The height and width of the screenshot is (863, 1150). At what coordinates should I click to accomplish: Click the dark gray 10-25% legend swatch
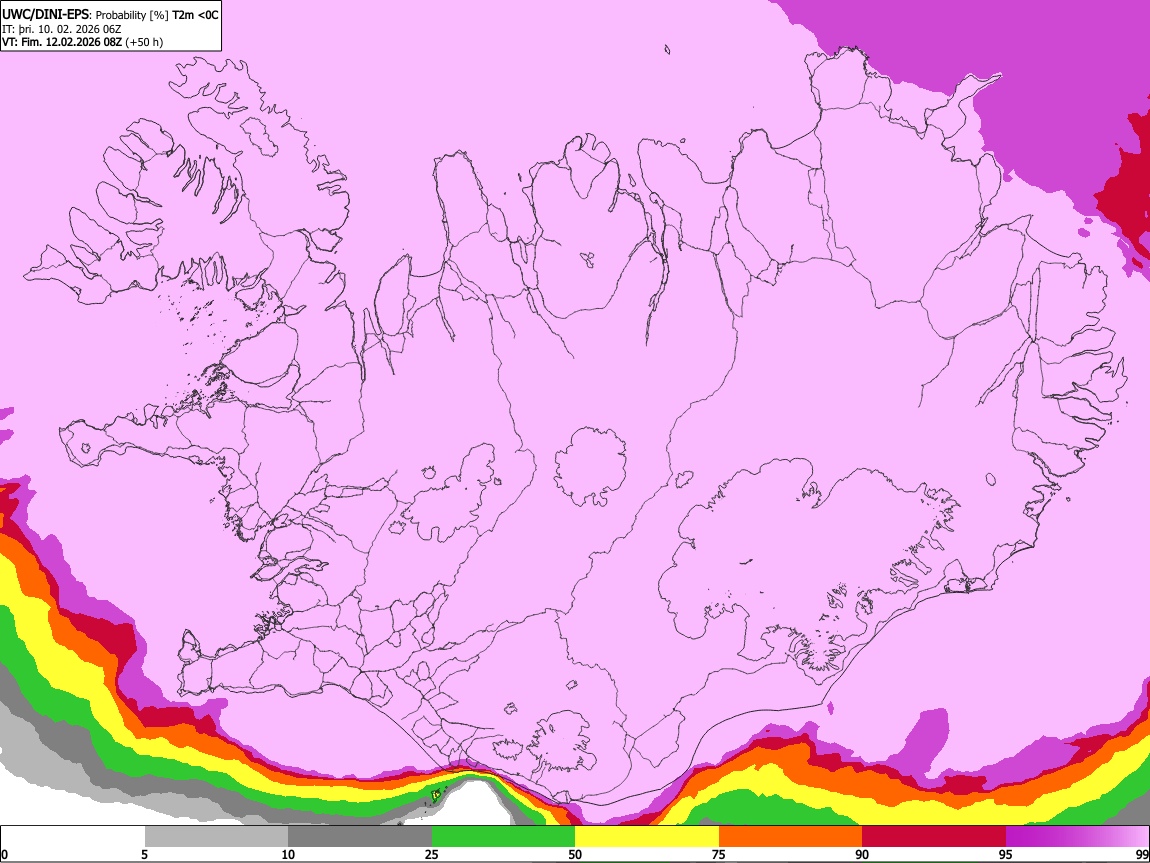360,837
